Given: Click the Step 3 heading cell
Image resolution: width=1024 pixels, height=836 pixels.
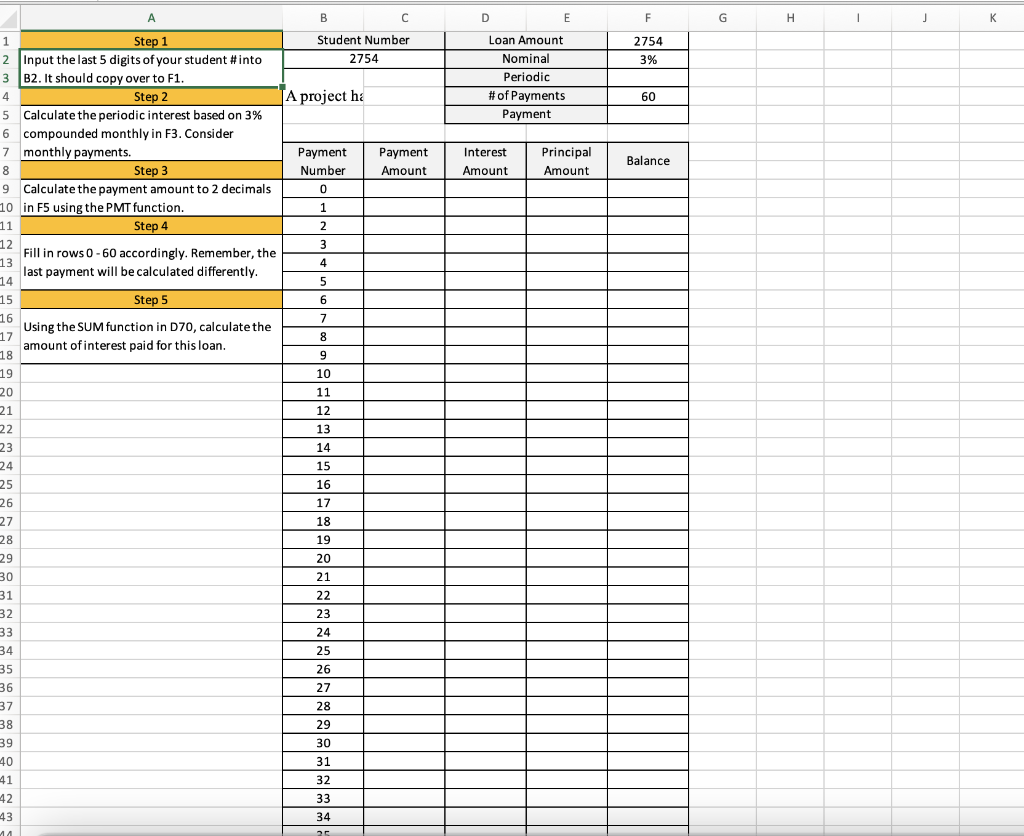Looking at the screenshot, I should (152, 170).
